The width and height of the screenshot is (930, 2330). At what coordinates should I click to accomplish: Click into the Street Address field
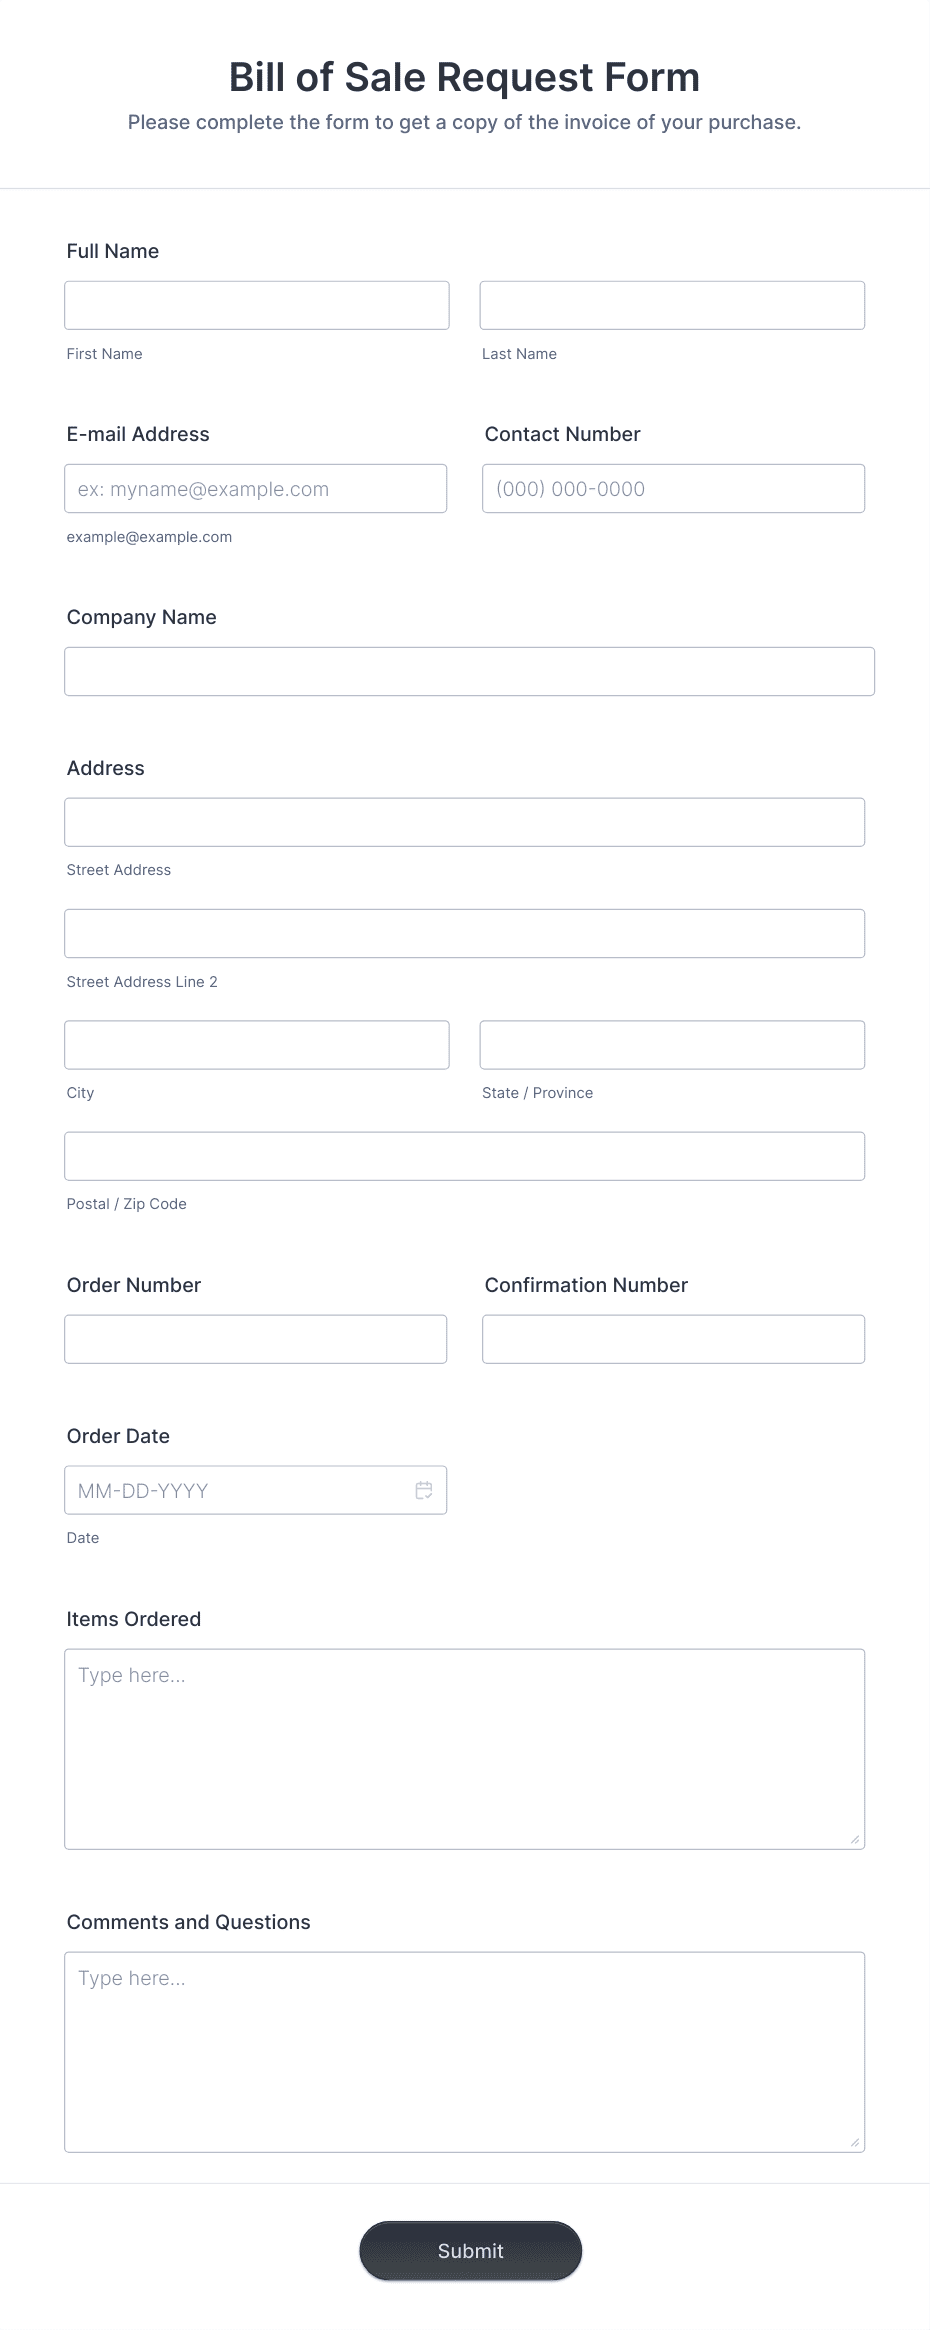click(465, 822)
